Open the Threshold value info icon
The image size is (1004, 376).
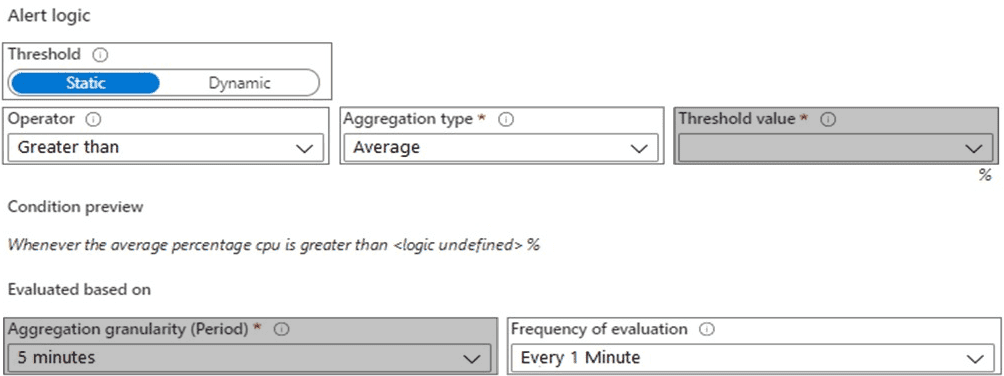(x=829, y=119)
